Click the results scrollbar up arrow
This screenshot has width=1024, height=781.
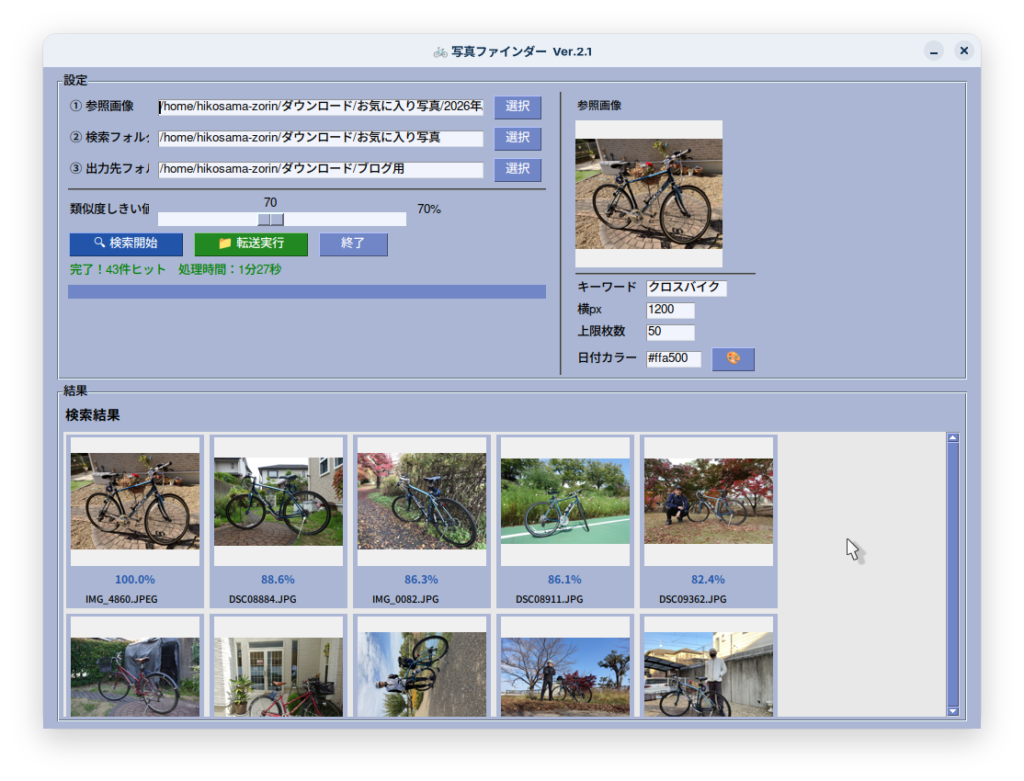click(952, 438)
